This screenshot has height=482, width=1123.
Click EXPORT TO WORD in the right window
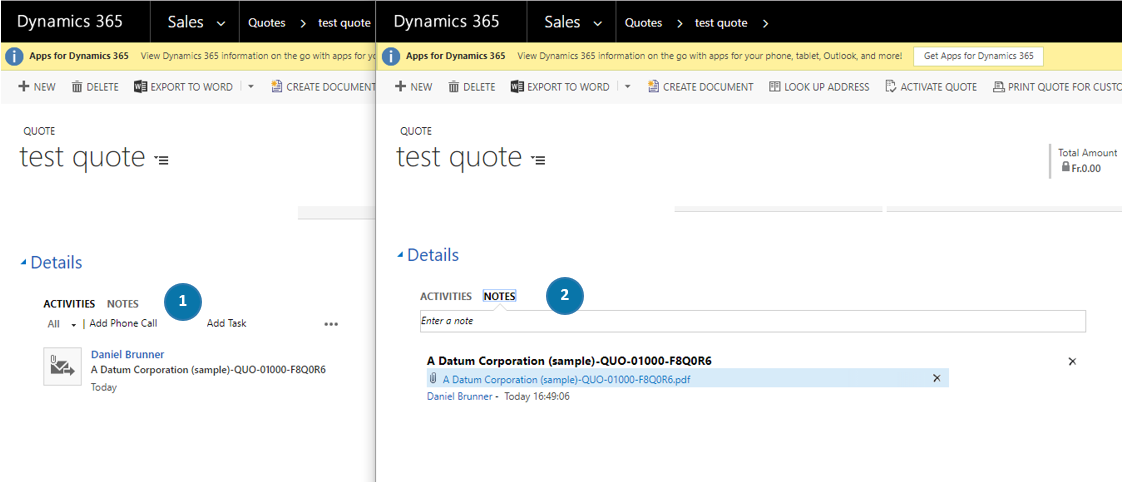tap(559, 87)
